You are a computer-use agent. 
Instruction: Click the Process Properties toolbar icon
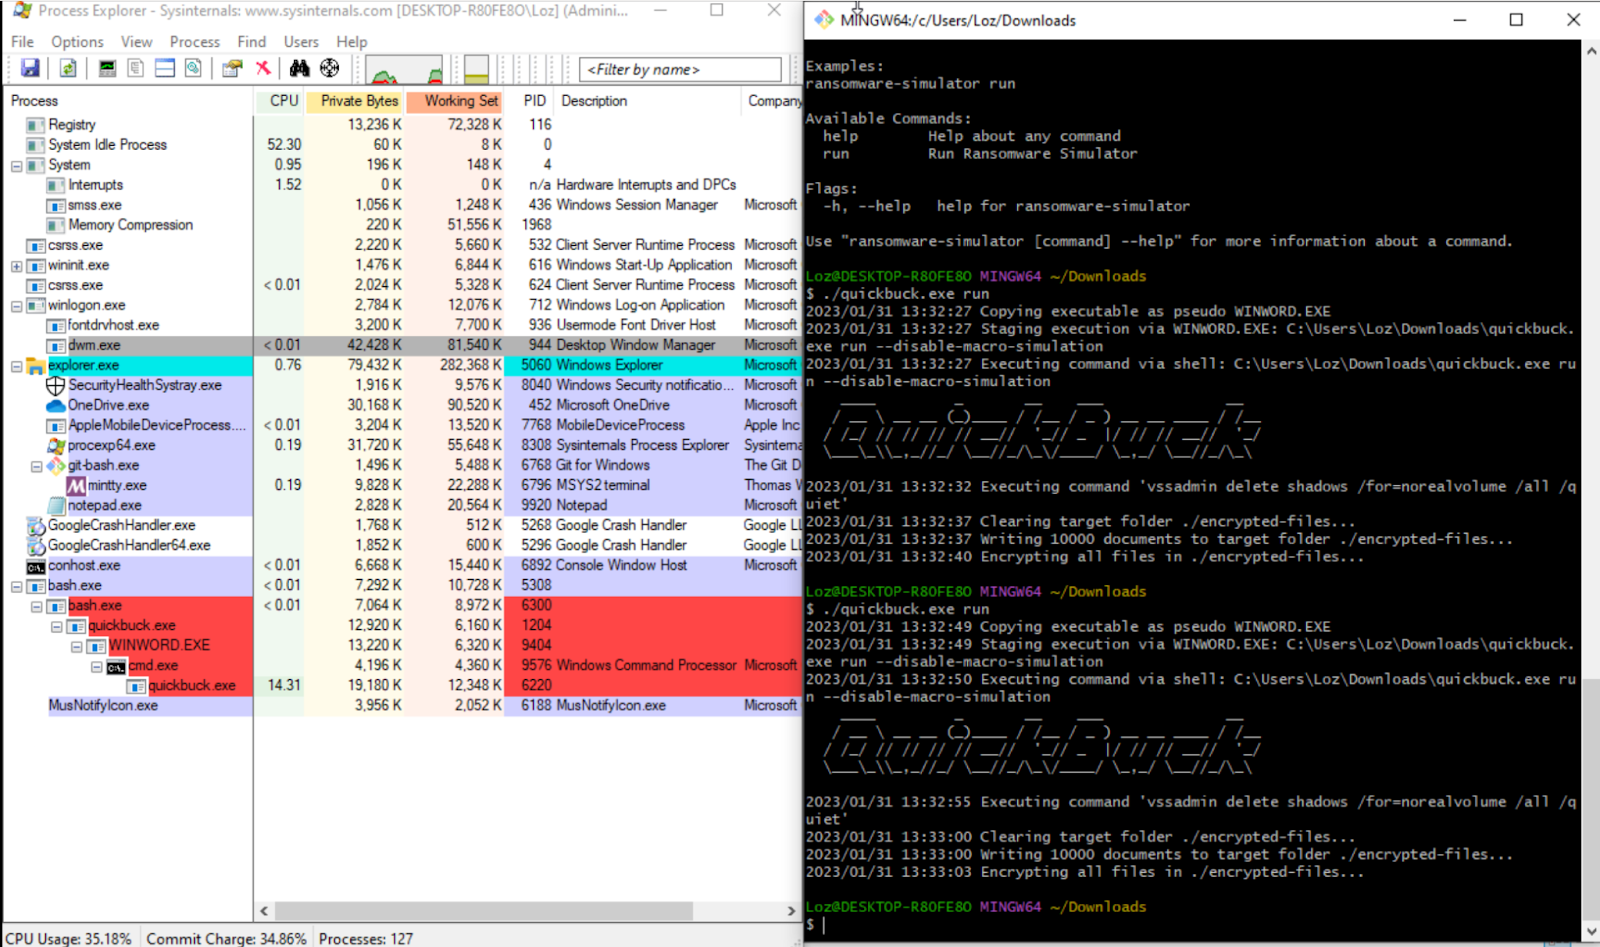point(232,68)
